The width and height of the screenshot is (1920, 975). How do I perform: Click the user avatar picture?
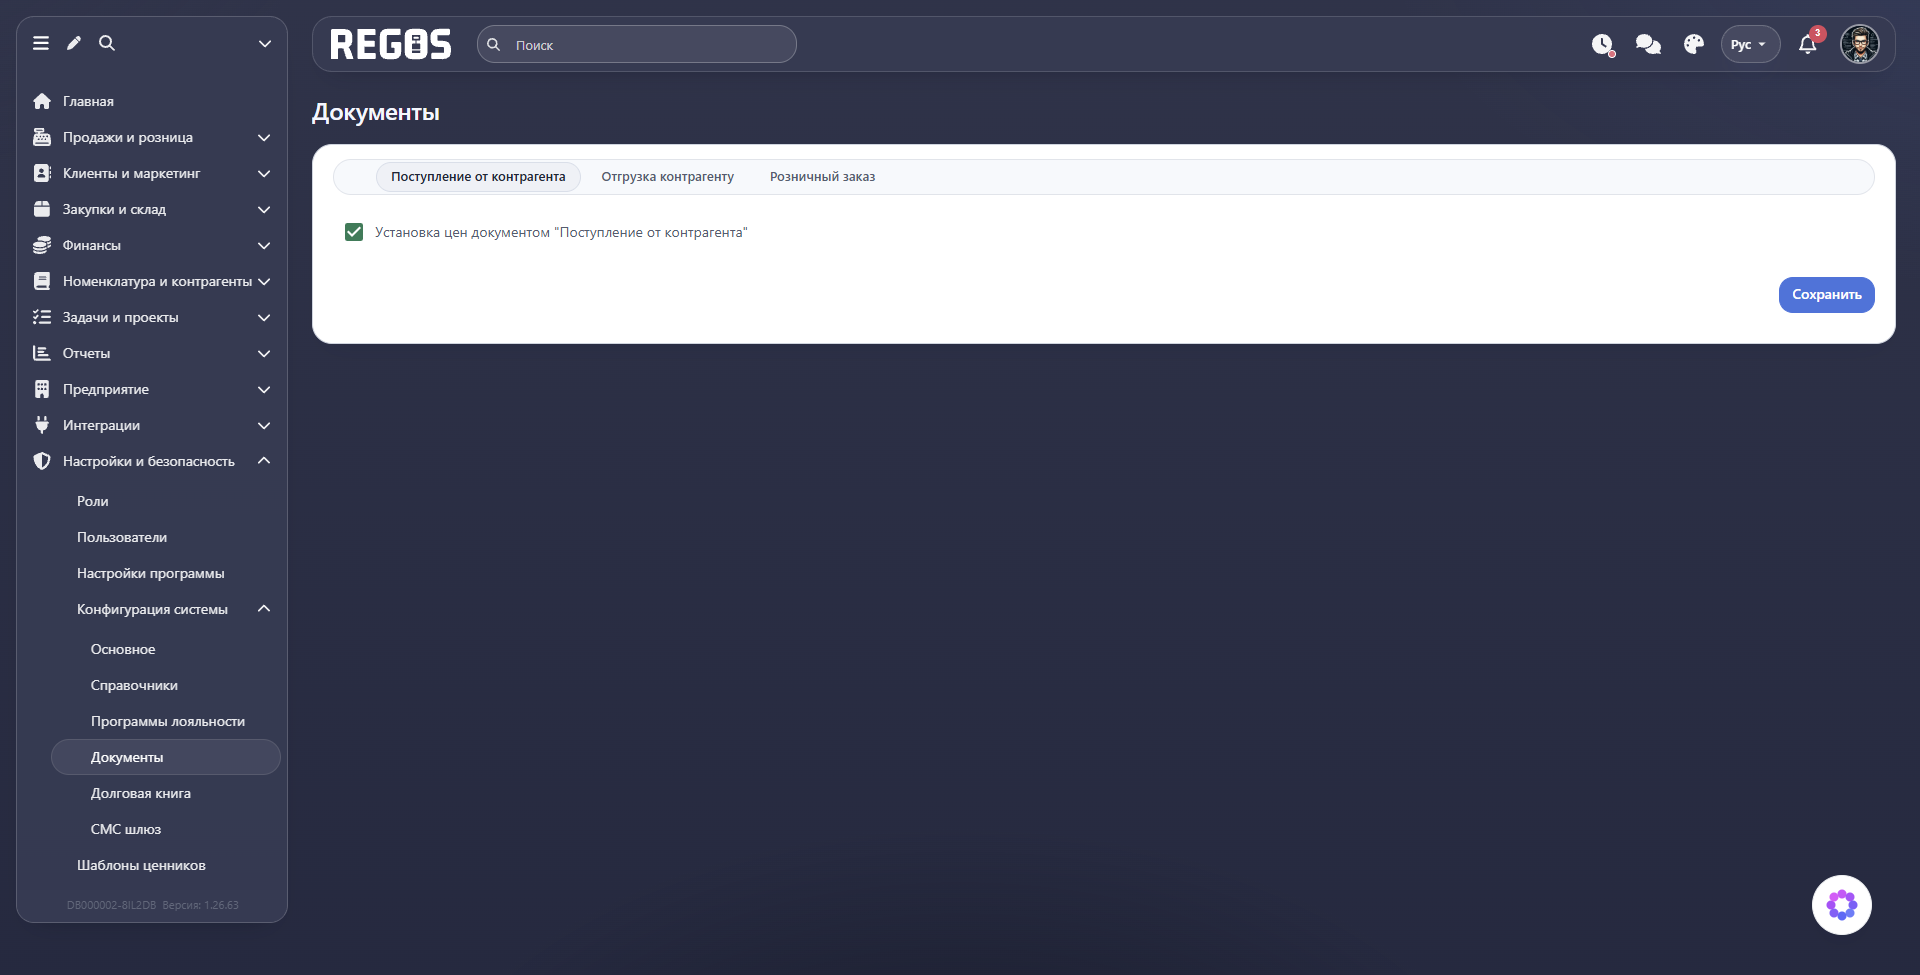[x=1860, y=44]
